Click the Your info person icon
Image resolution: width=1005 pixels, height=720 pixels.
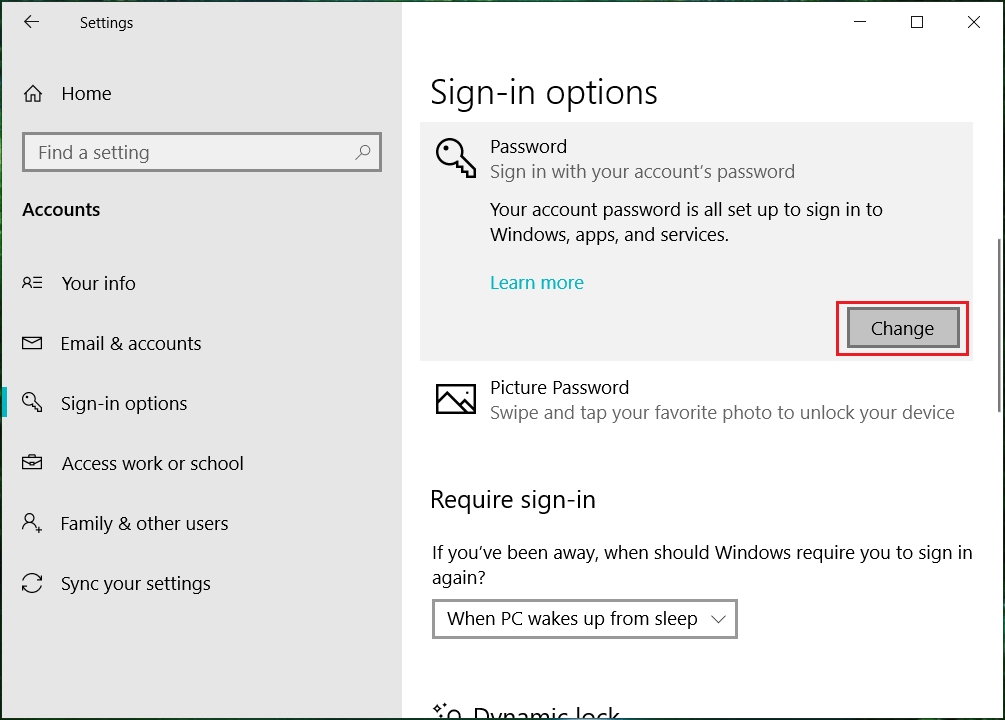coord(32,283)
